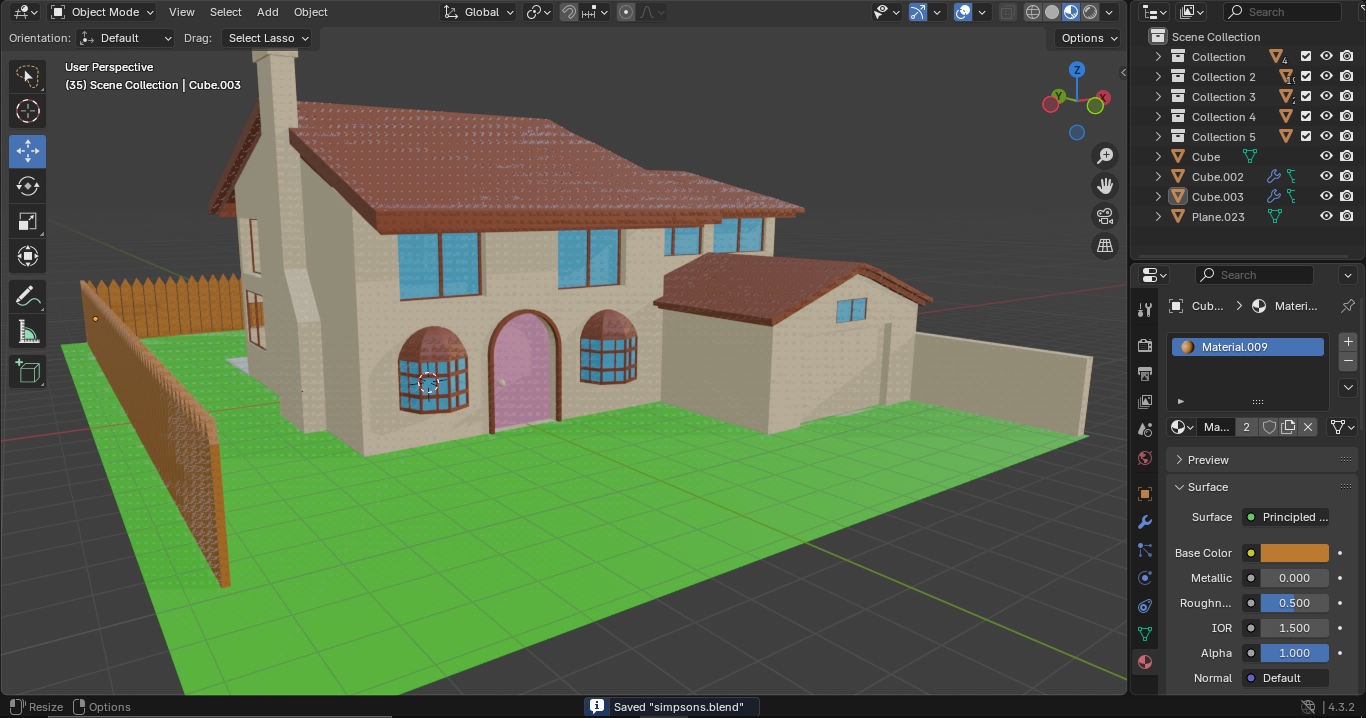This screenshot has height=718, width=1366.
Task: Open the Global transform orientation dropdown
Action: click(x=478, y=12)
